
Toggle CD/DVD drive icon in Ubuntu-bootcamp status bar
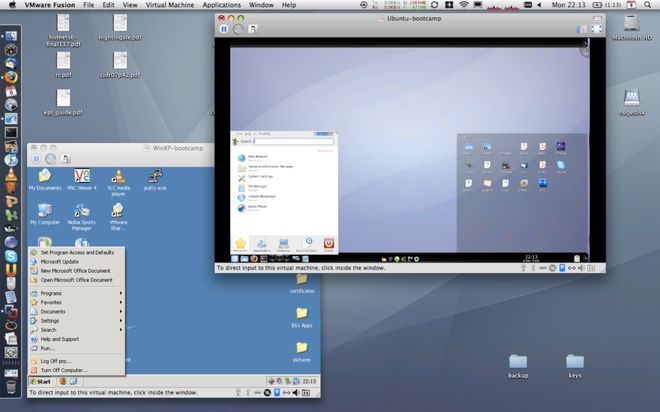pyautogui.click(x=552, y=268)
